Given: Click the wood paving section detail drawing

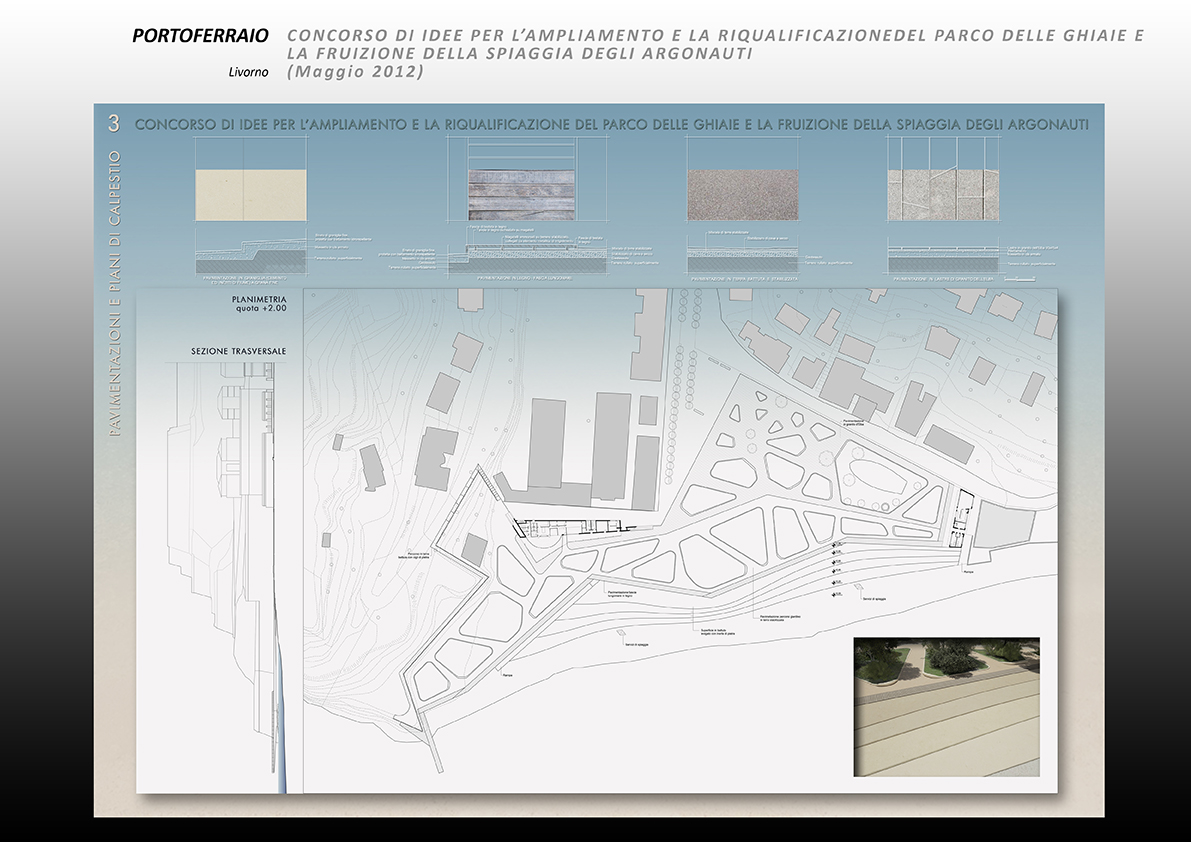Looking at the screenshot, I should [x=523, y=258].
